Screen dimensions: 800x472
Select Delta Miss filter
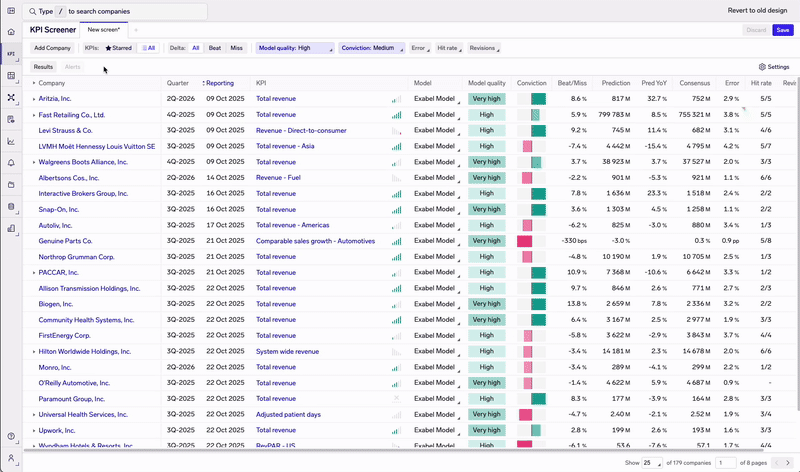(x=236, y=48)
